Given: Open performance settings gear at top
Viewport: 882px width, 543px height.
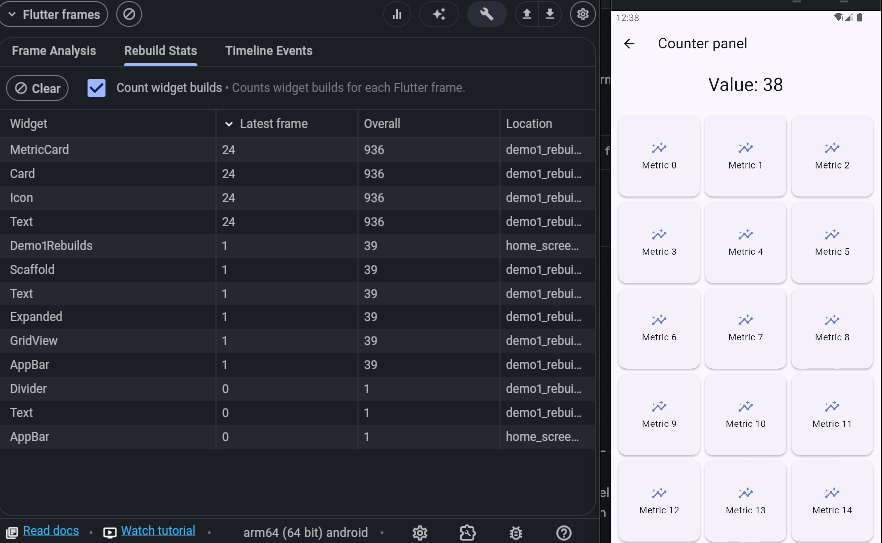Looking at the screenshot, I should pyautogui.click(x=583, y=15).
